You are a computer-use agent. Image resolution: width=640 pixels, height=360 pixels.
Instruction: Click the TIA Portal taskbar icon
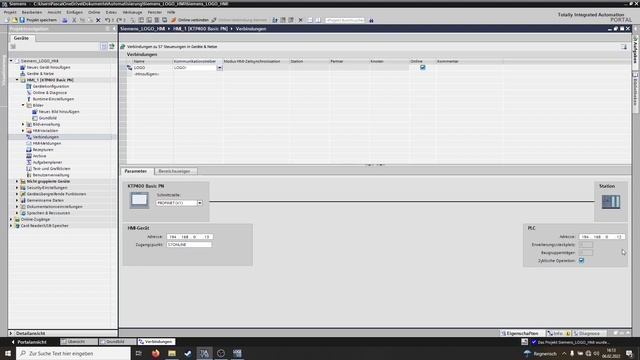click(x=204, y=353)
